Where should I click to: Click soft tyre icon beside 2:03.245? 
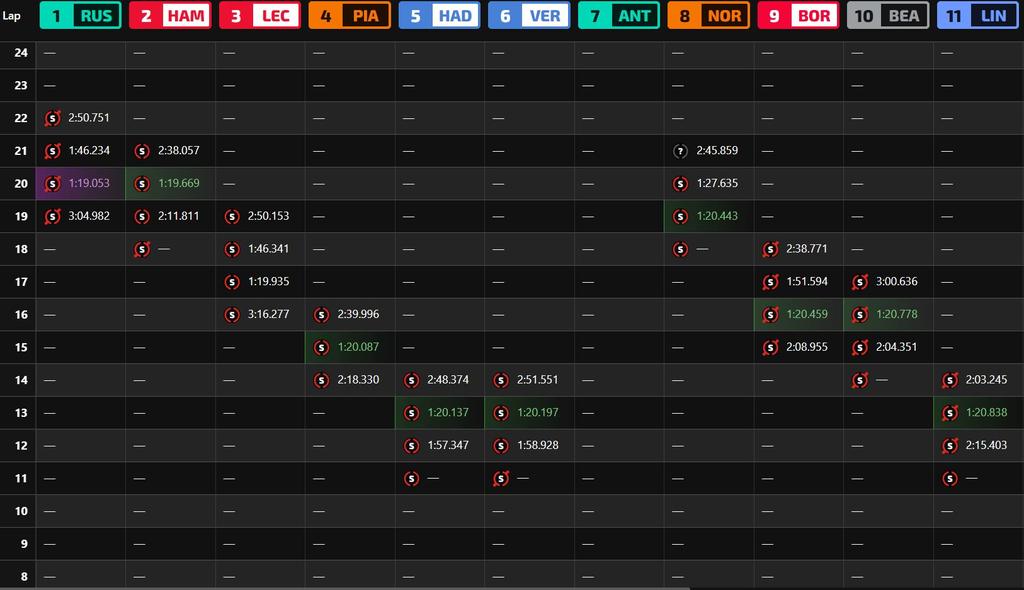950,380
